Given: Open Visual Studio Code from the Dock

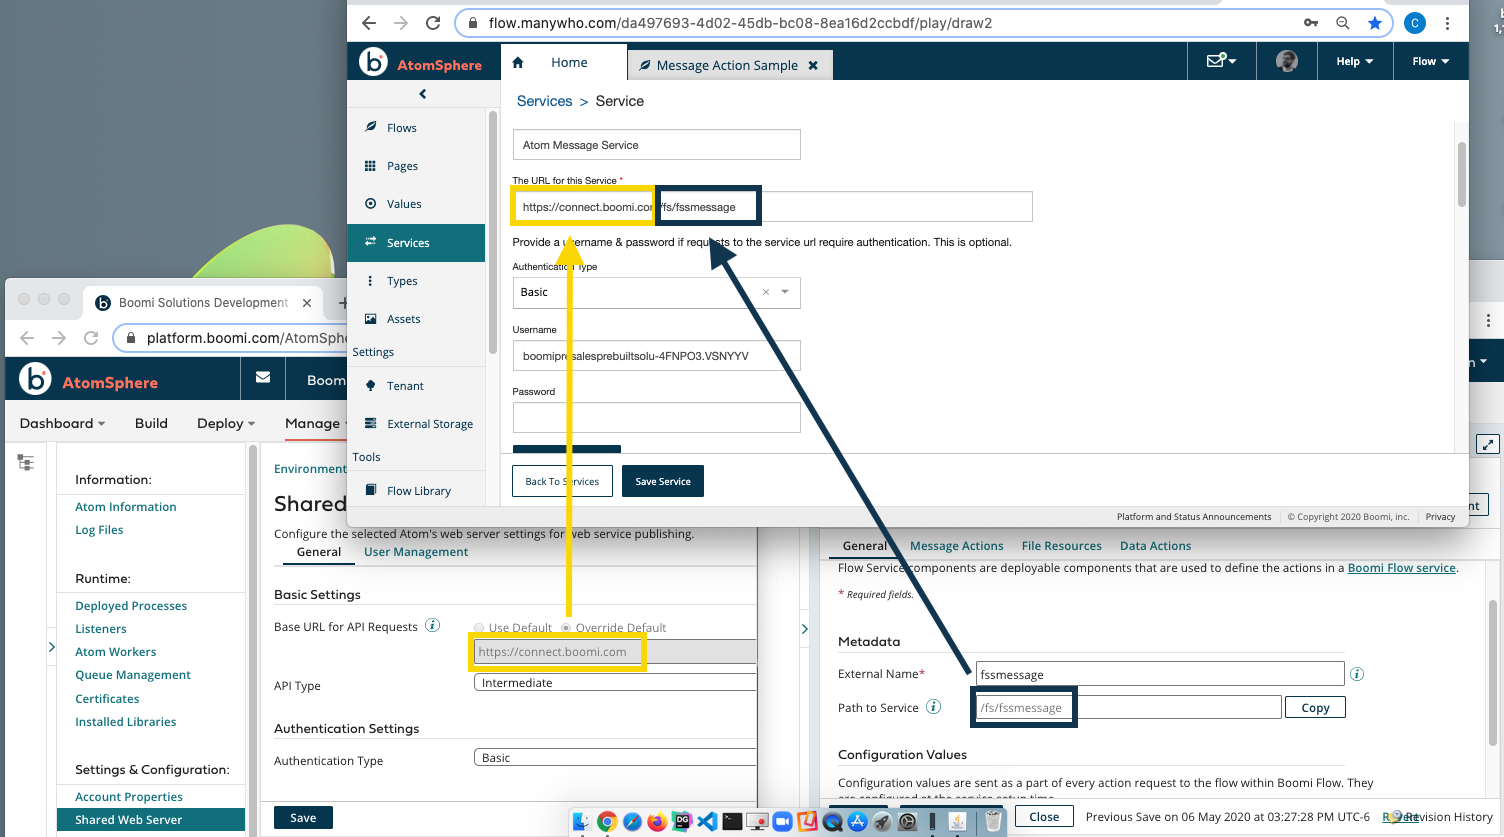Looking at the screenshot, I should click(707, 822).
